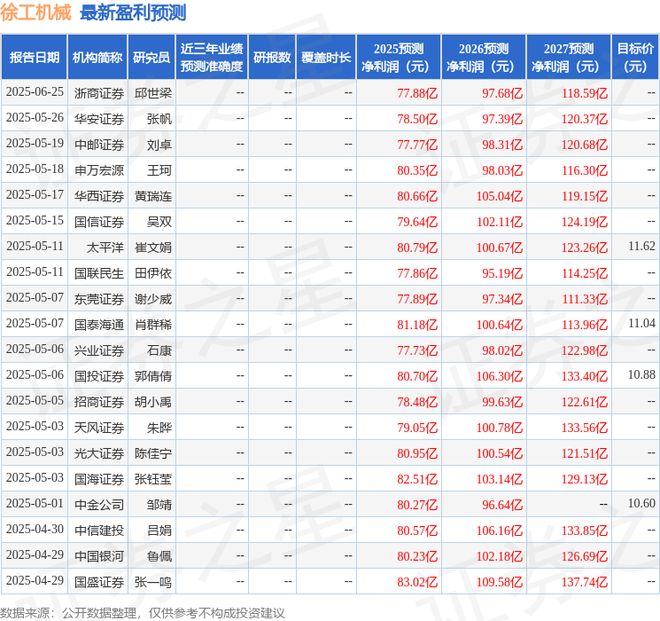The width and height of the screenshot is (660, 621).
Task: Click the 数据来源 disclaimer text
Action: coord(142,613)
